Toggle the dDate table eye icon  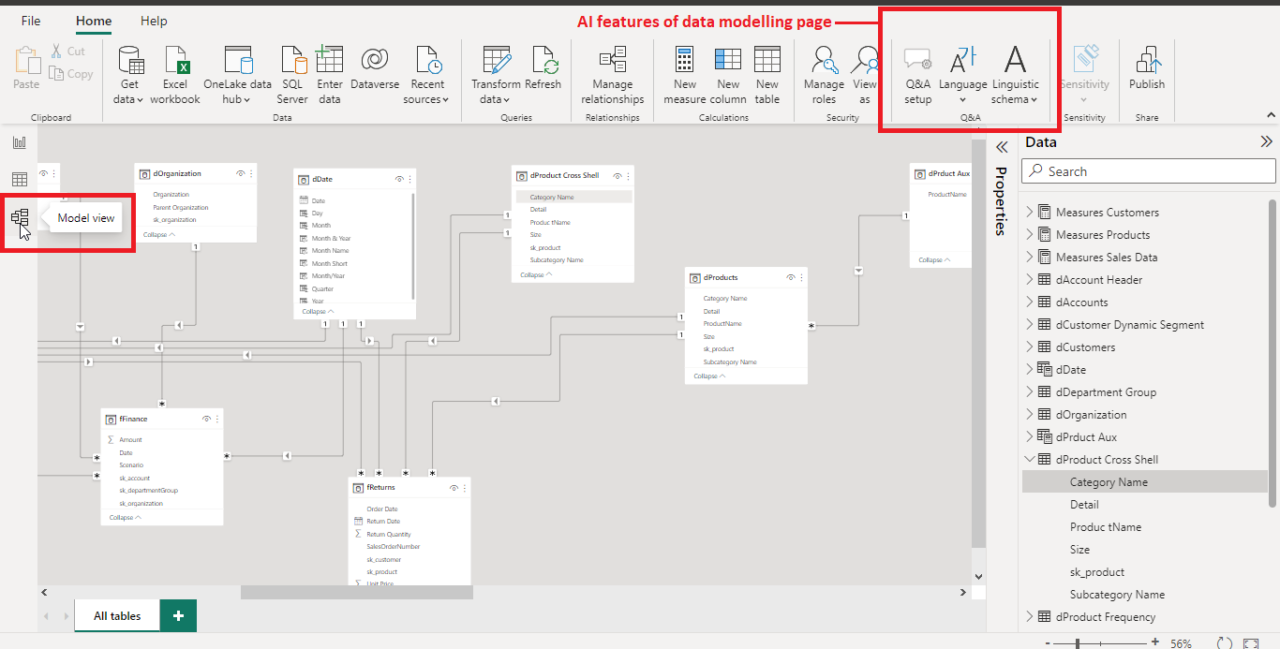[396, 177]
